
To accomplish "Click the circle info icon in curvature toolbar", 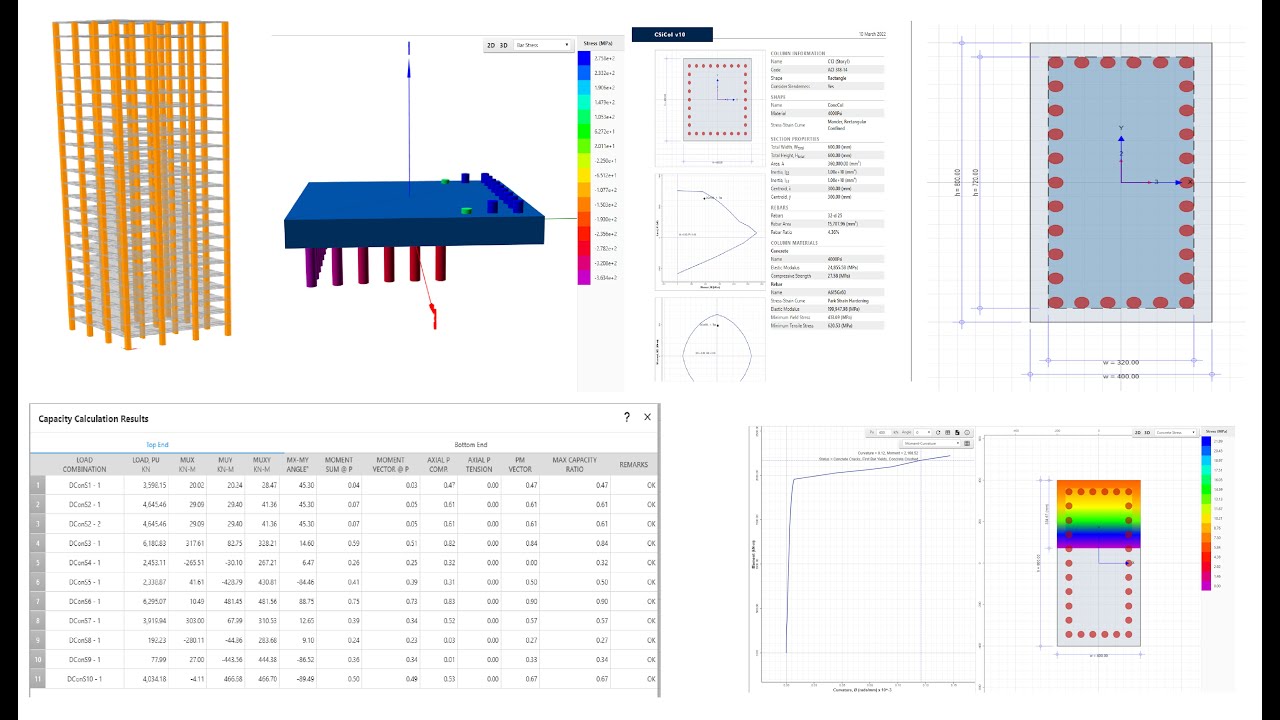I will pyautogui.click(x=967, y=433).
